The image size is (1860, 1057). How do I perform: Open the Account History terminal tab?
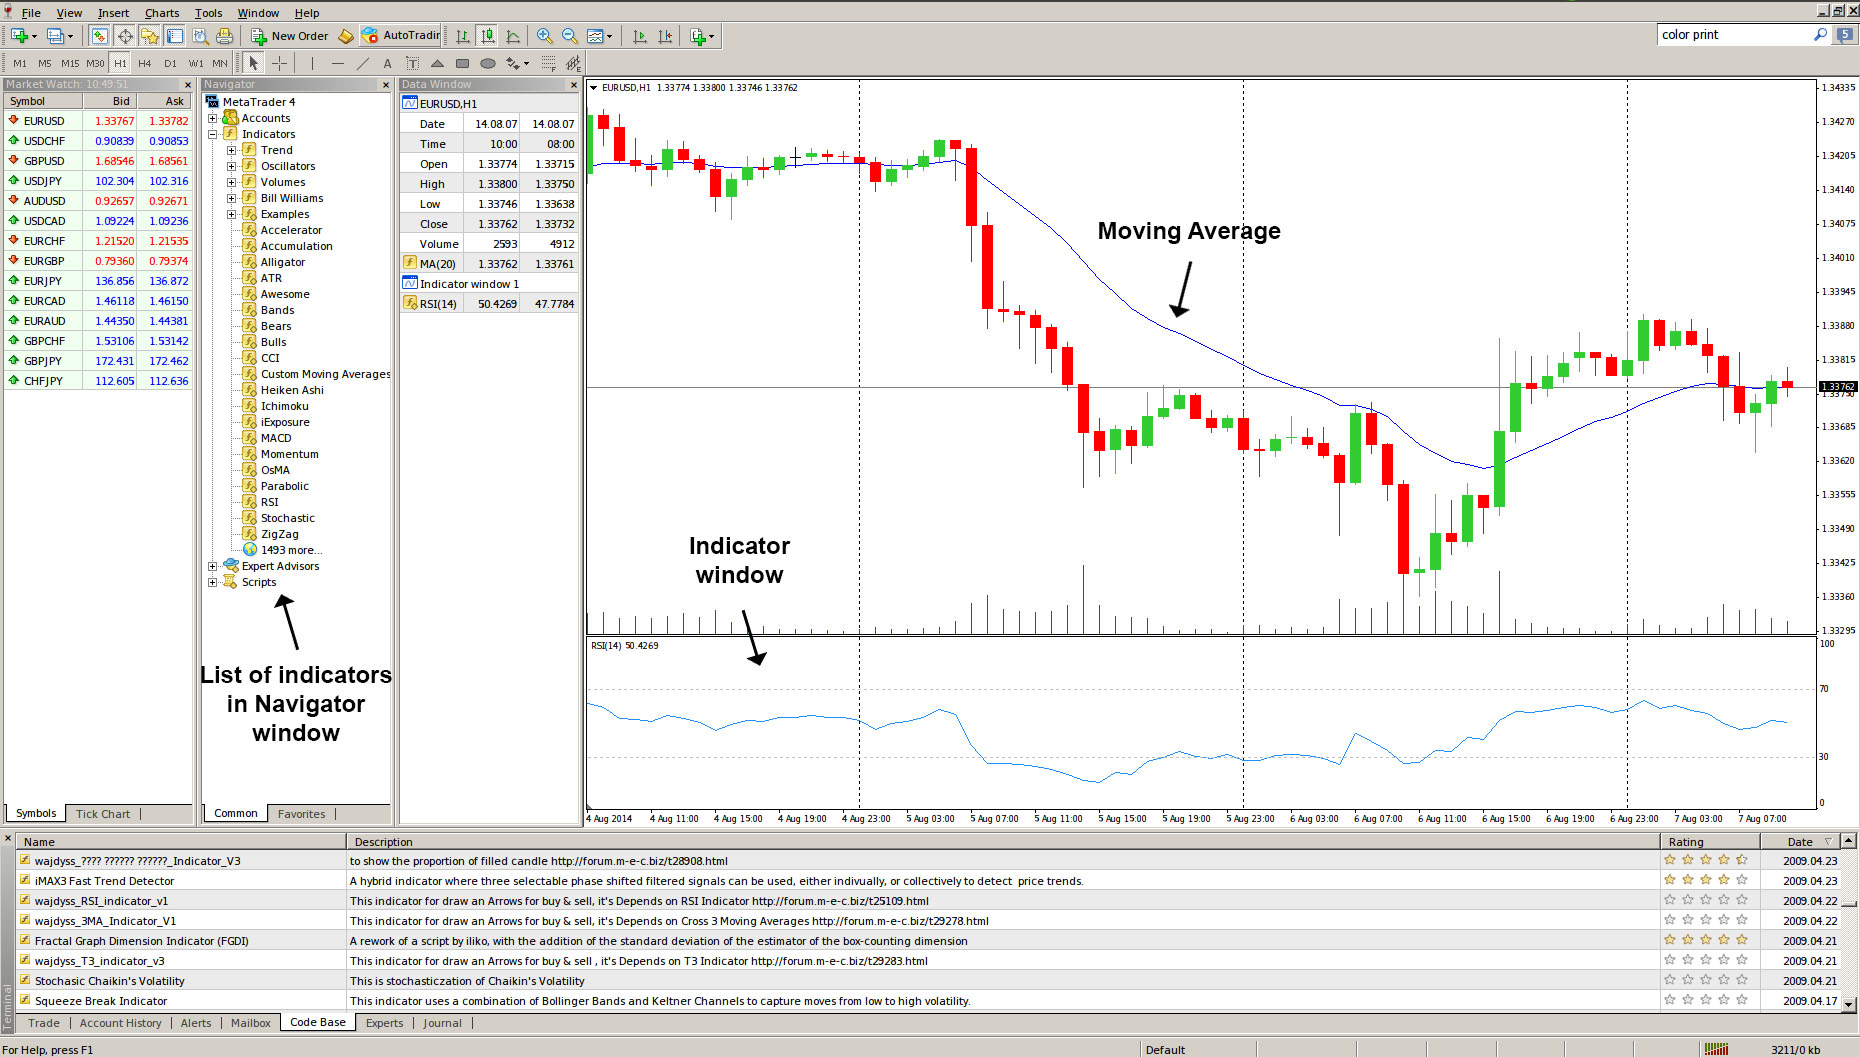[120, 1023]
